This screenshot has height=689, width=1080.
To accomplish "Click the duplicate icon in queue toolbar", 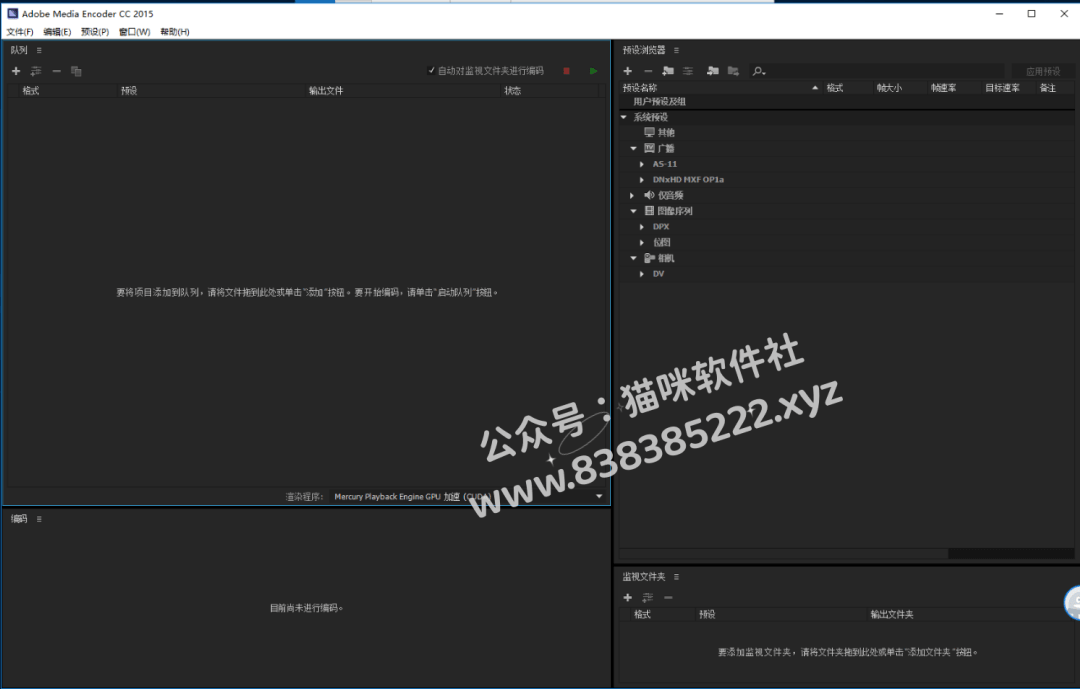I will [76, 71].
